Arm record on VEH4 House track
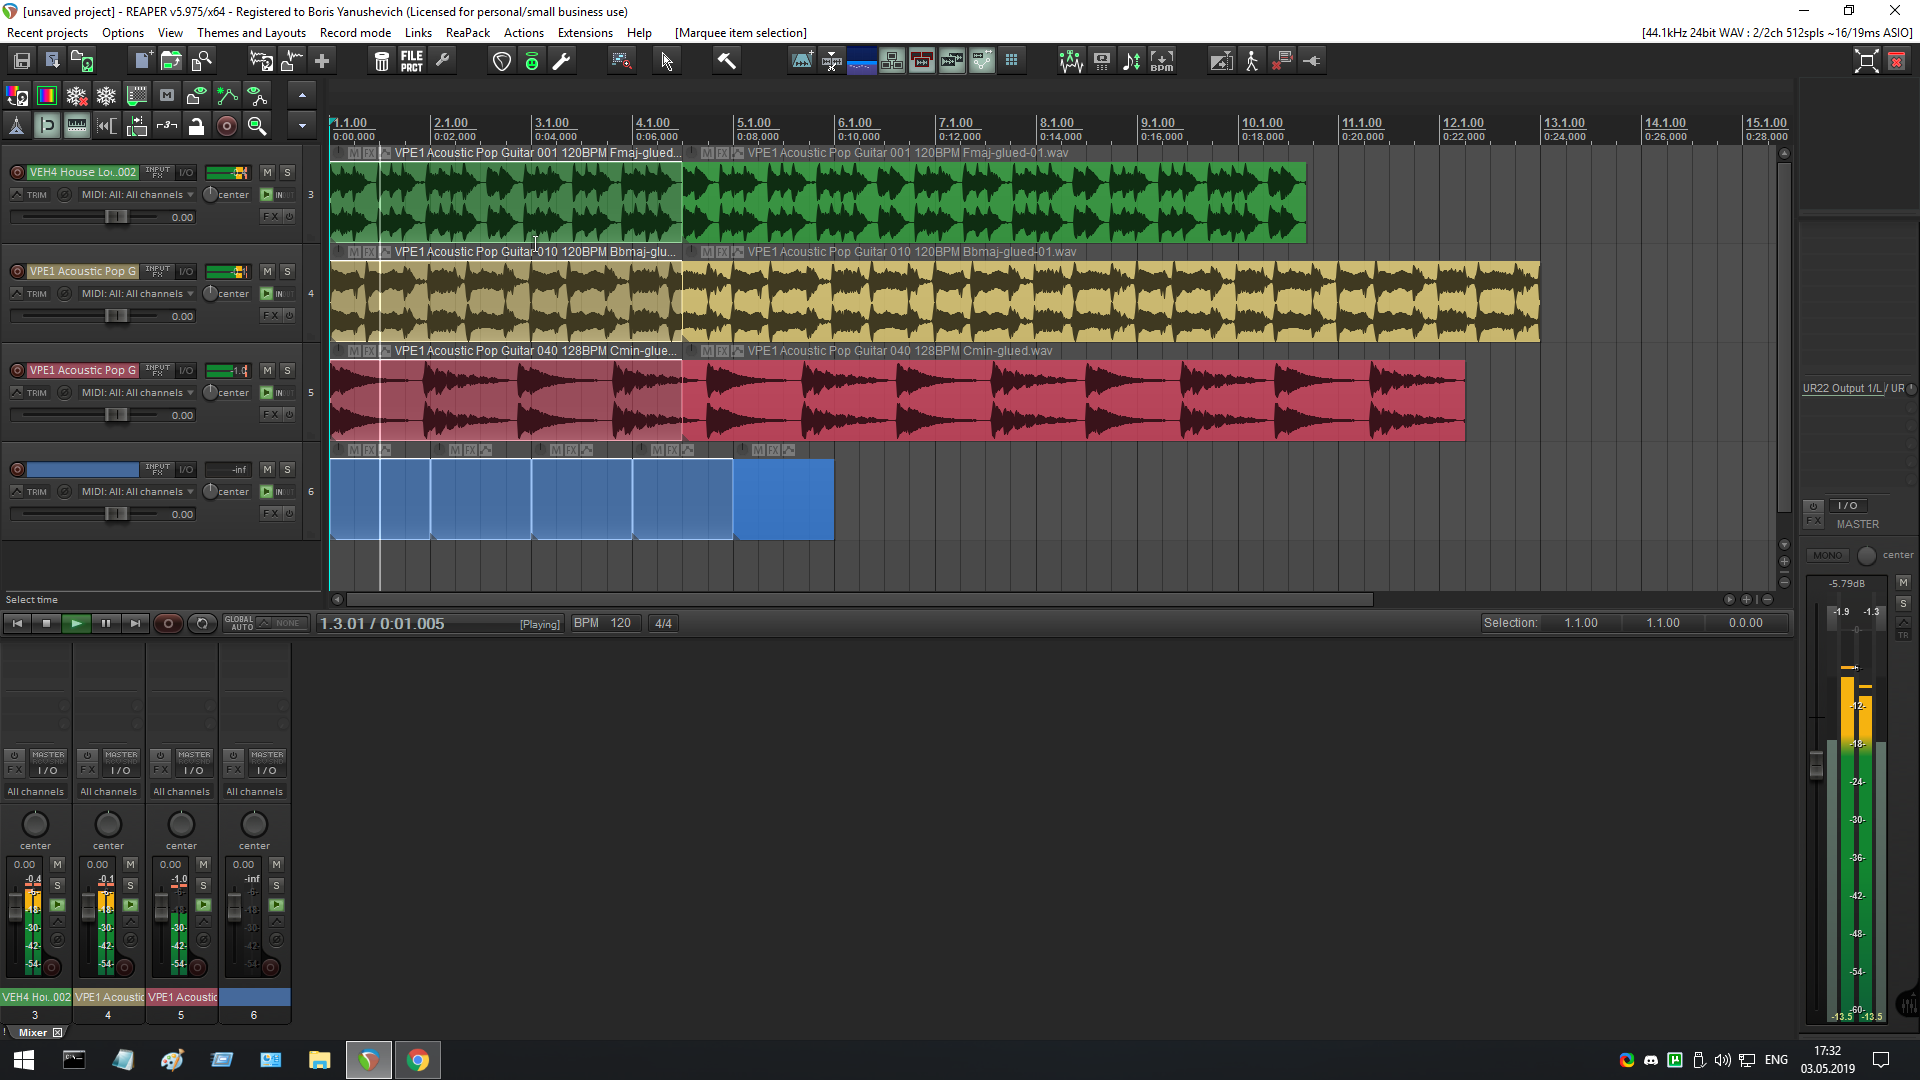The height and width of the screenshot is (1080, 1920). click(17, 172)
